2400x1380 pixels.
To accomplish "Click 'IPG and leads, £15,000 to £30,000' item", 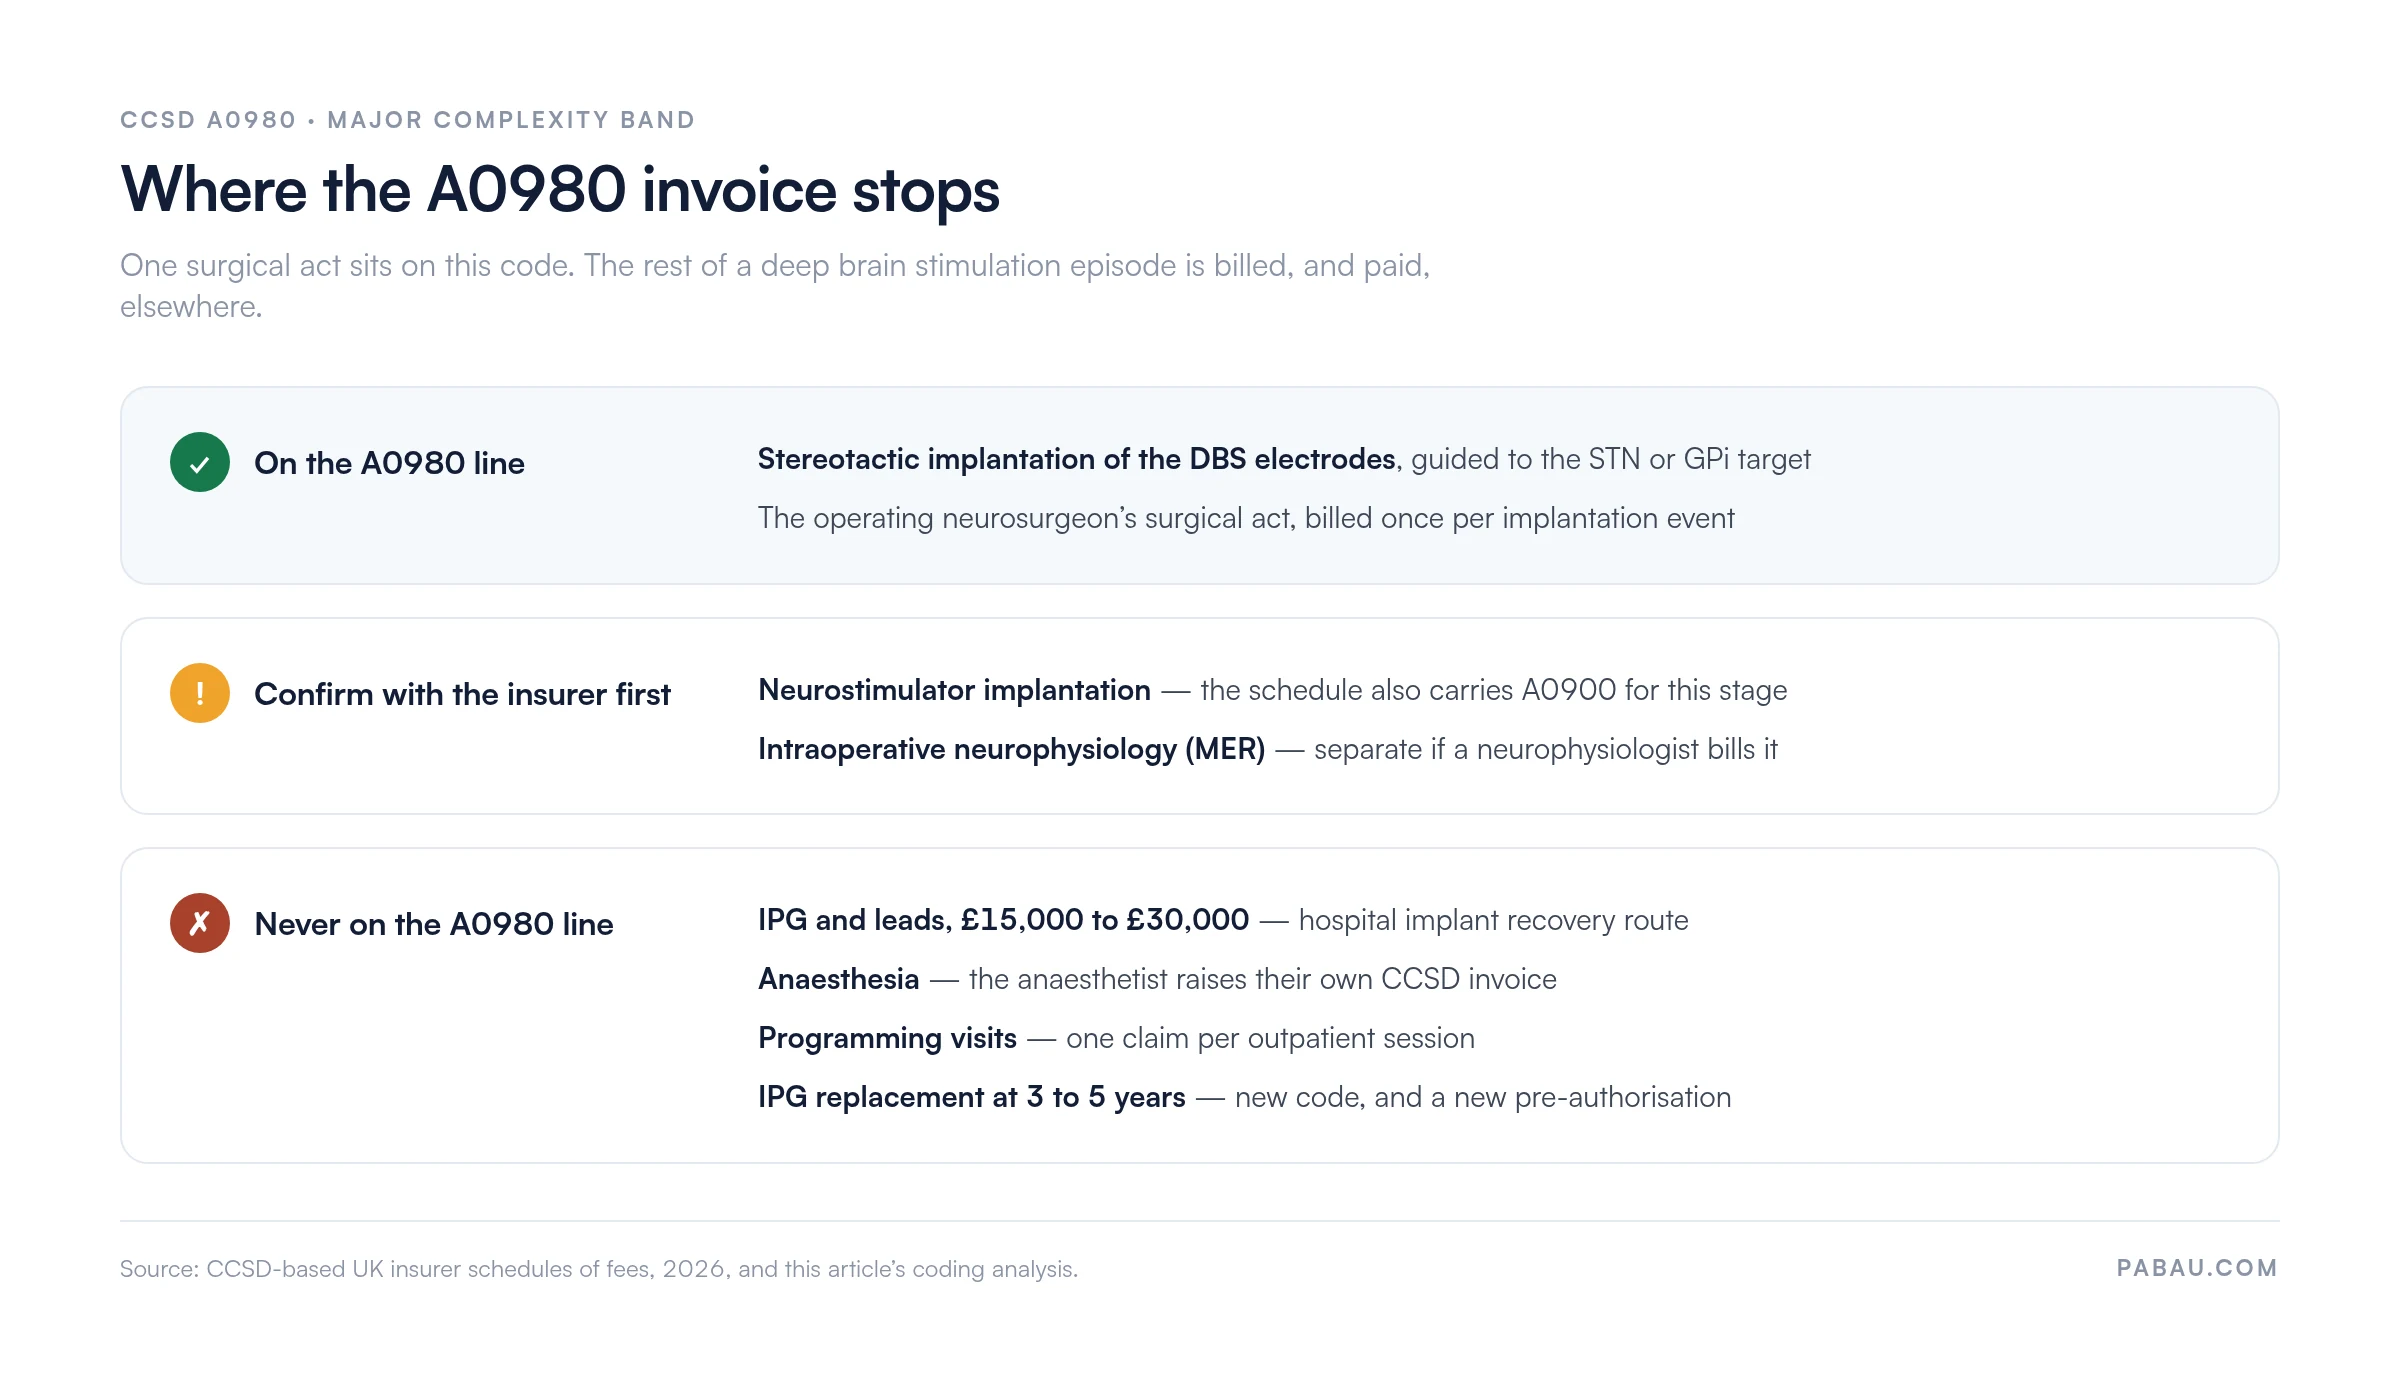I will tap(1003, 920).
